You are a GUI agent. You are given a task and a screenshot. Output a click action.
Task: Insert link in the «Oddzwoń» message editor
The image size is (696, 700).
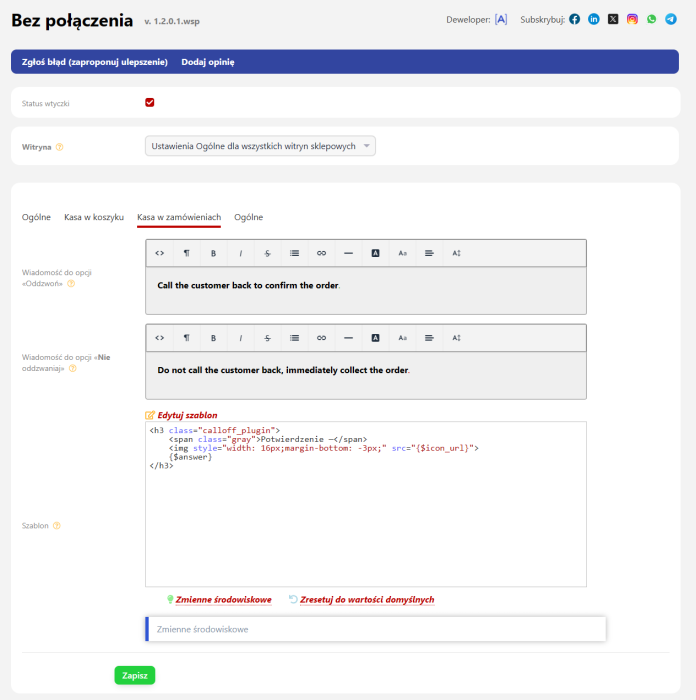tap(321, 253)
